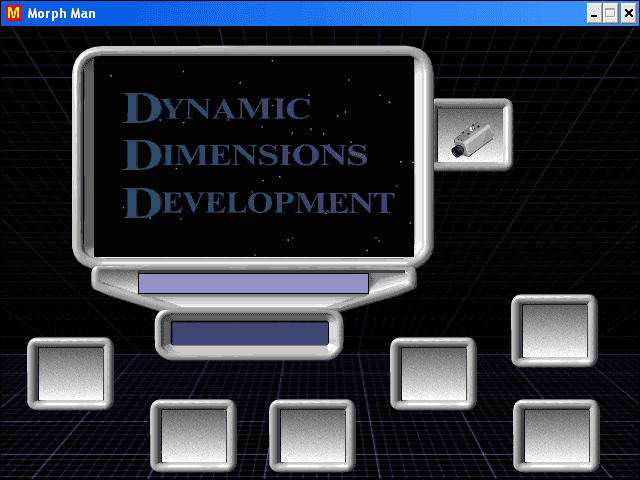Click the Dynamic Dimensions Development display screen
The height and width of the screenshot is (480, 640).
point(254,156)
